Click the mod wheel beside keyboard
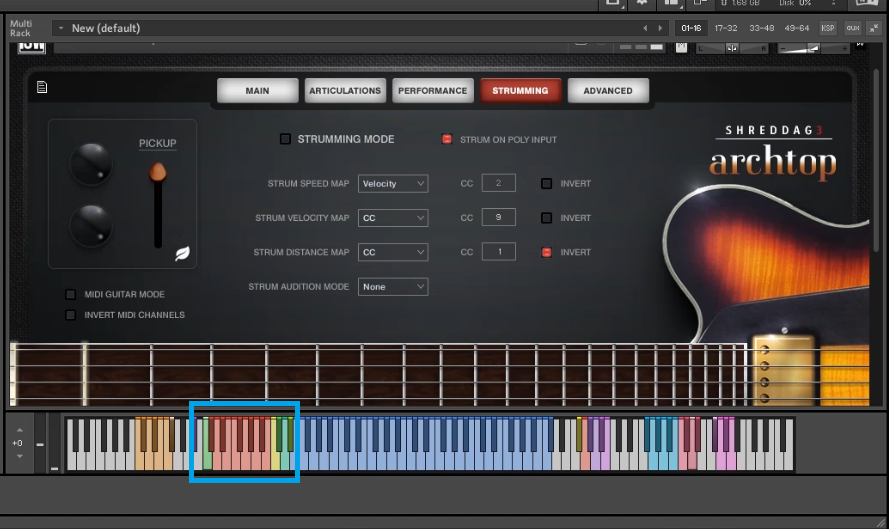The width and height of the screenshot is (889, 529). [54, 443]
